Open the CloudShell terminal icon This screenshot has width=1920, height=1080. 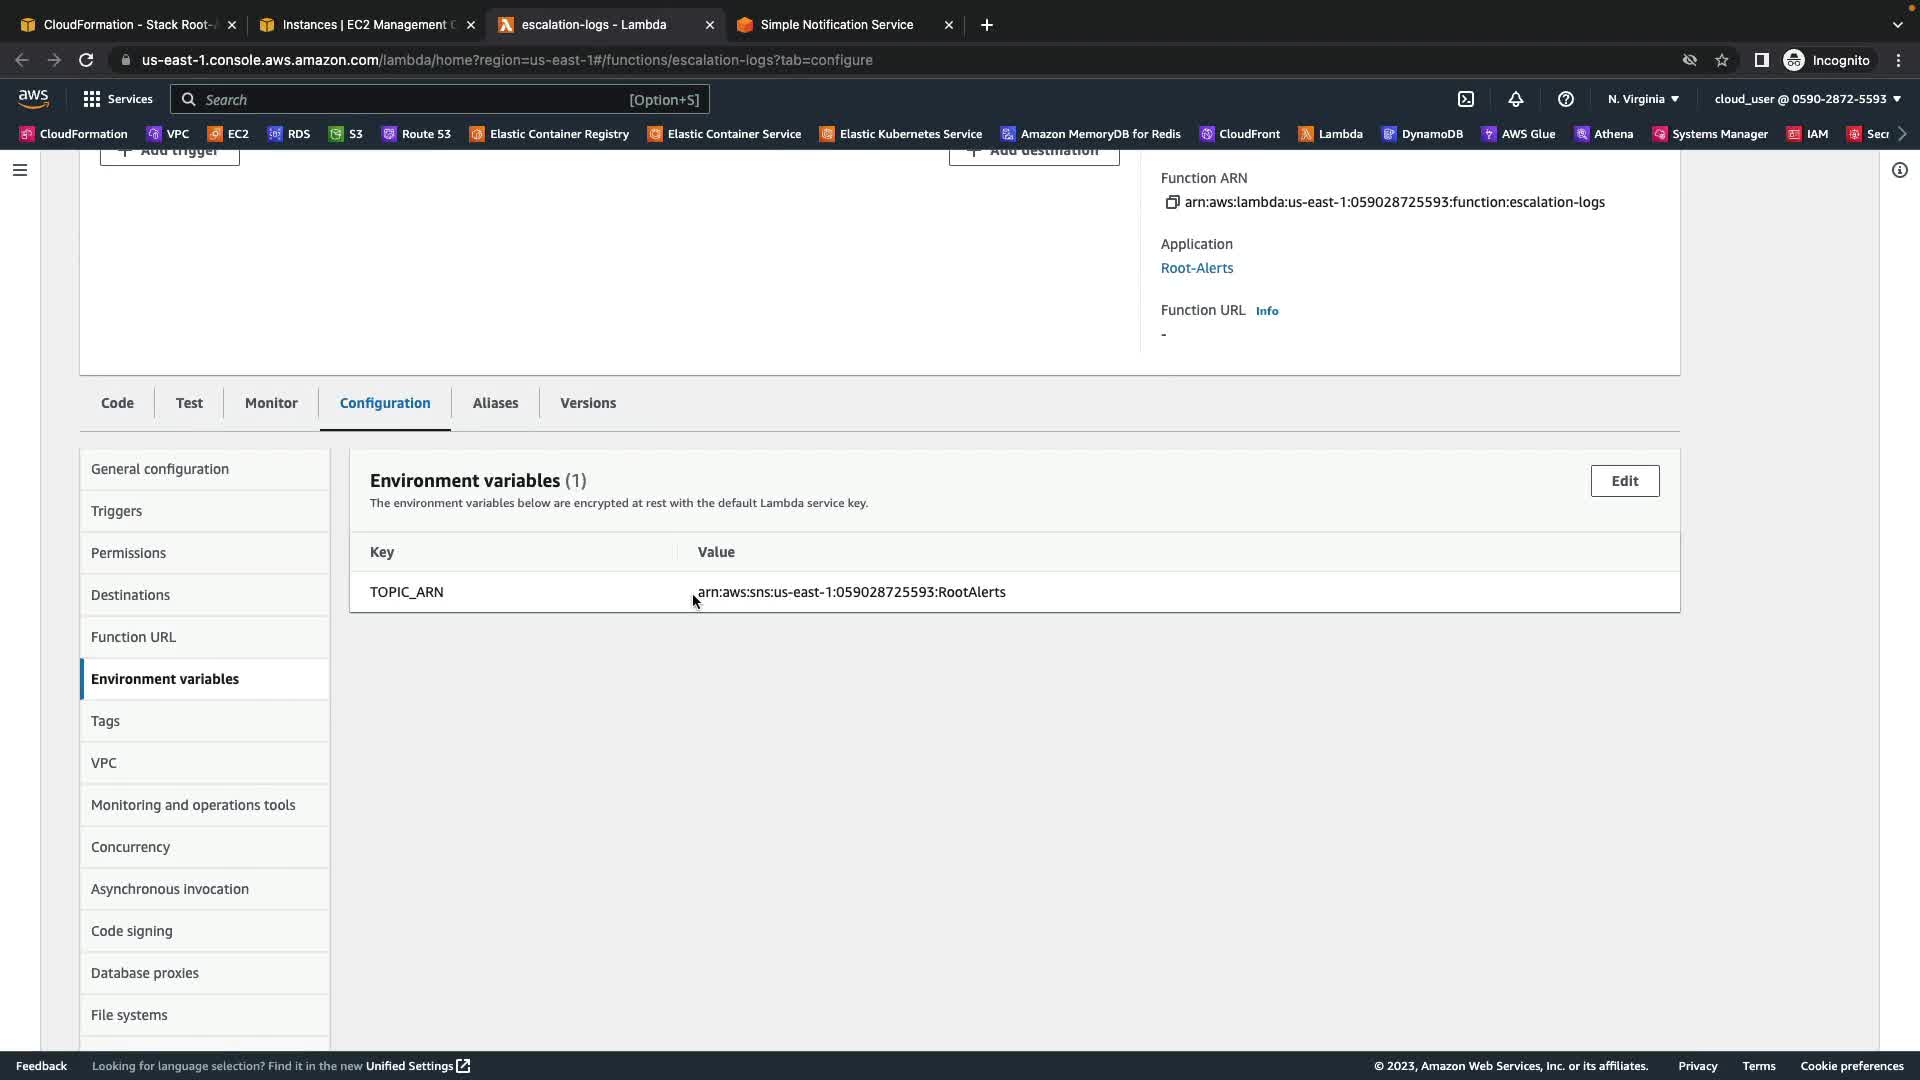tap(1466, 99)
